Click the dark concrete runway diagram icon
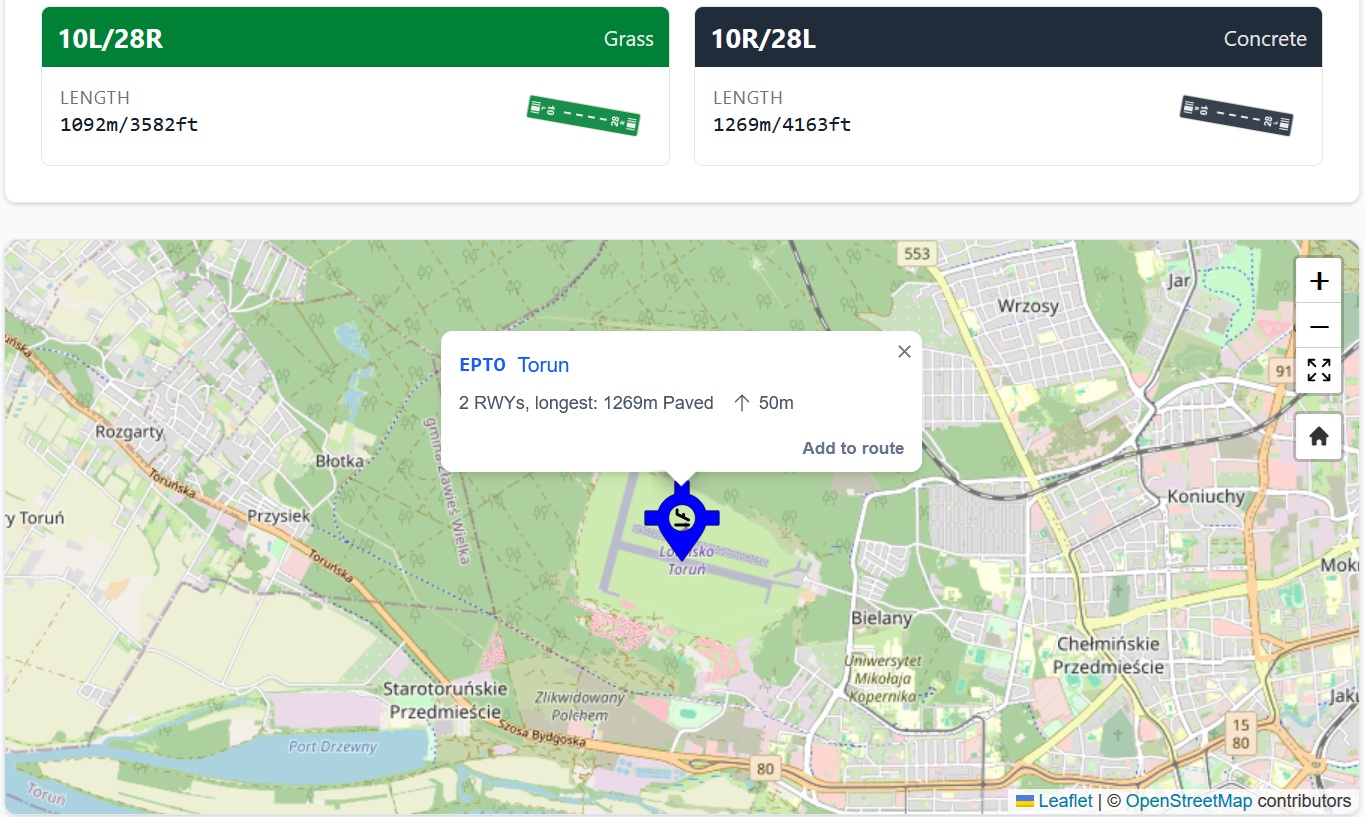1365x817 pixels. point(1236,115)
